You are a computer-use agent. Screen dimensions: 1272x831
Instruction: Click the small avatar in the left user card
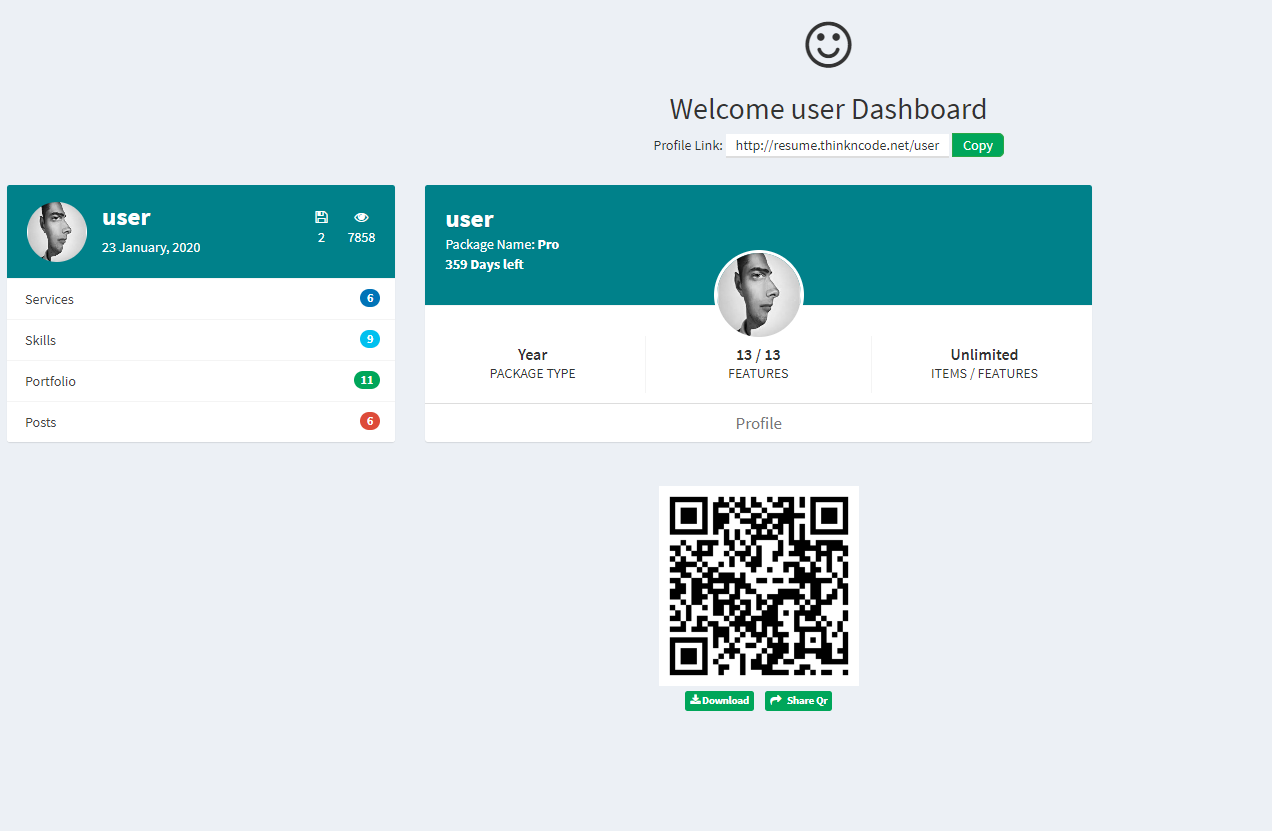pos(57,232)
